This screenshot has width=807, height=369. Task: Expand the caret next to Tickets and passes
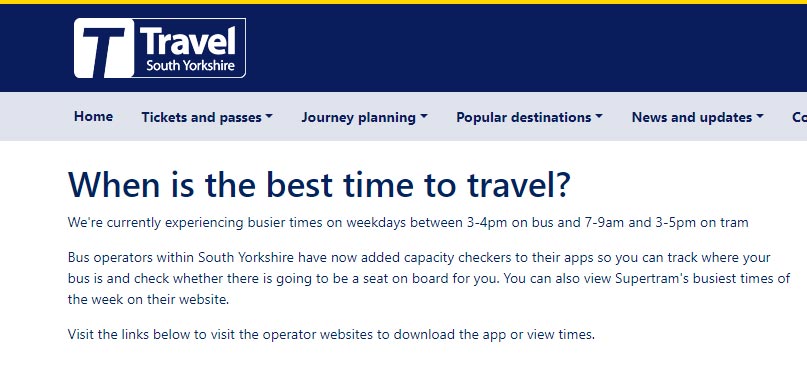[269, 117]
